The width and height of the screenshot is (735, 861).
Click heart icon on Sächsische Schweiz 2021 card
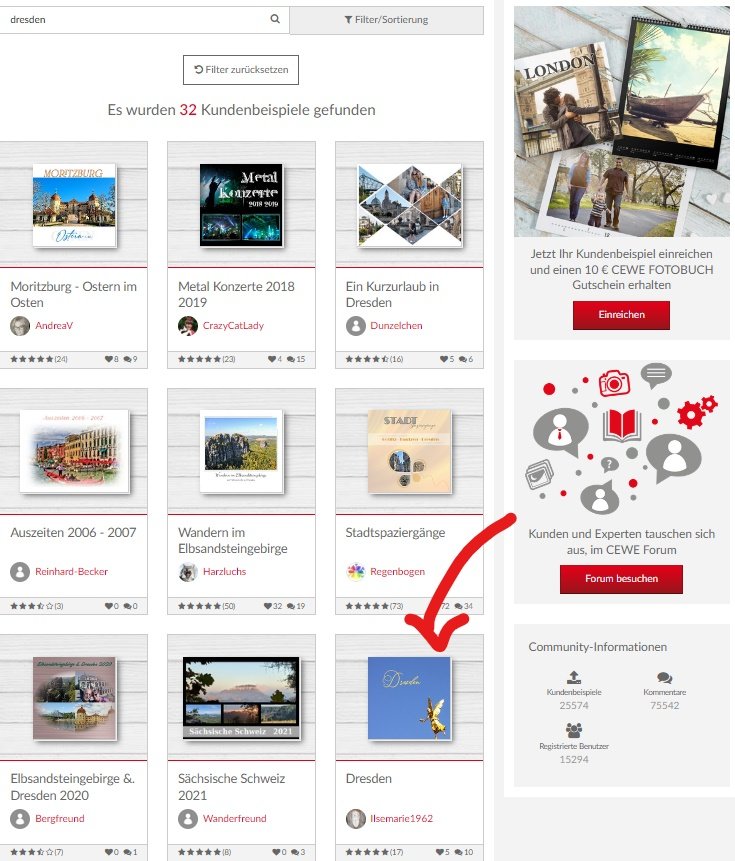click(x=276, y=852)
